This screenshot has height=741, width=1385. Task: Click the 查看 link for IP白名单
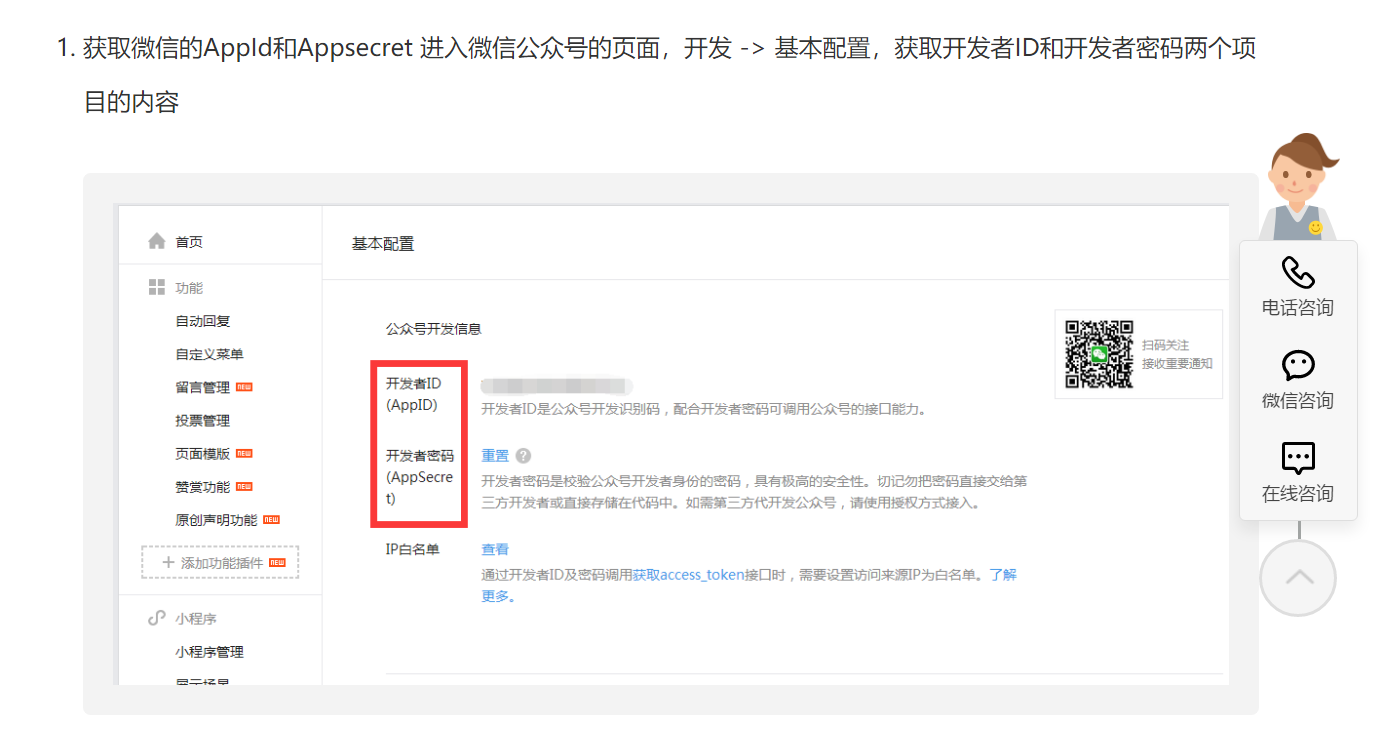pyautogui.click(x=495, y=549)
